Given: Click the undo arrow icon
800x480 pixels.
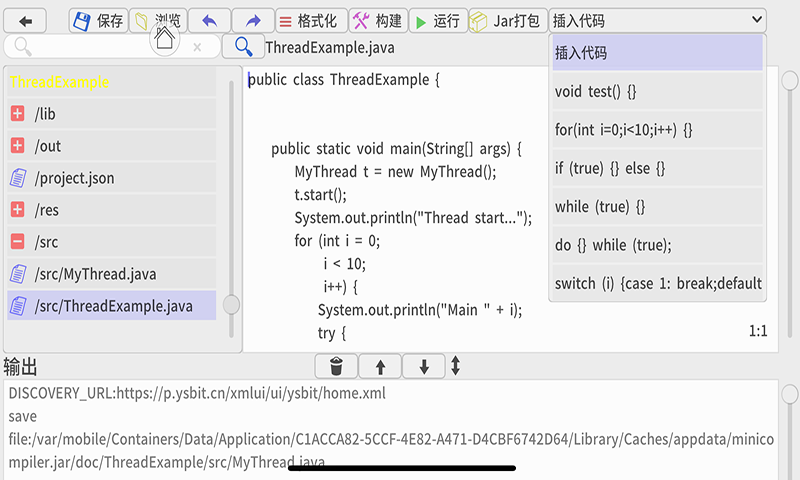Looking at the screenshot, I should (x=209, y=21).
